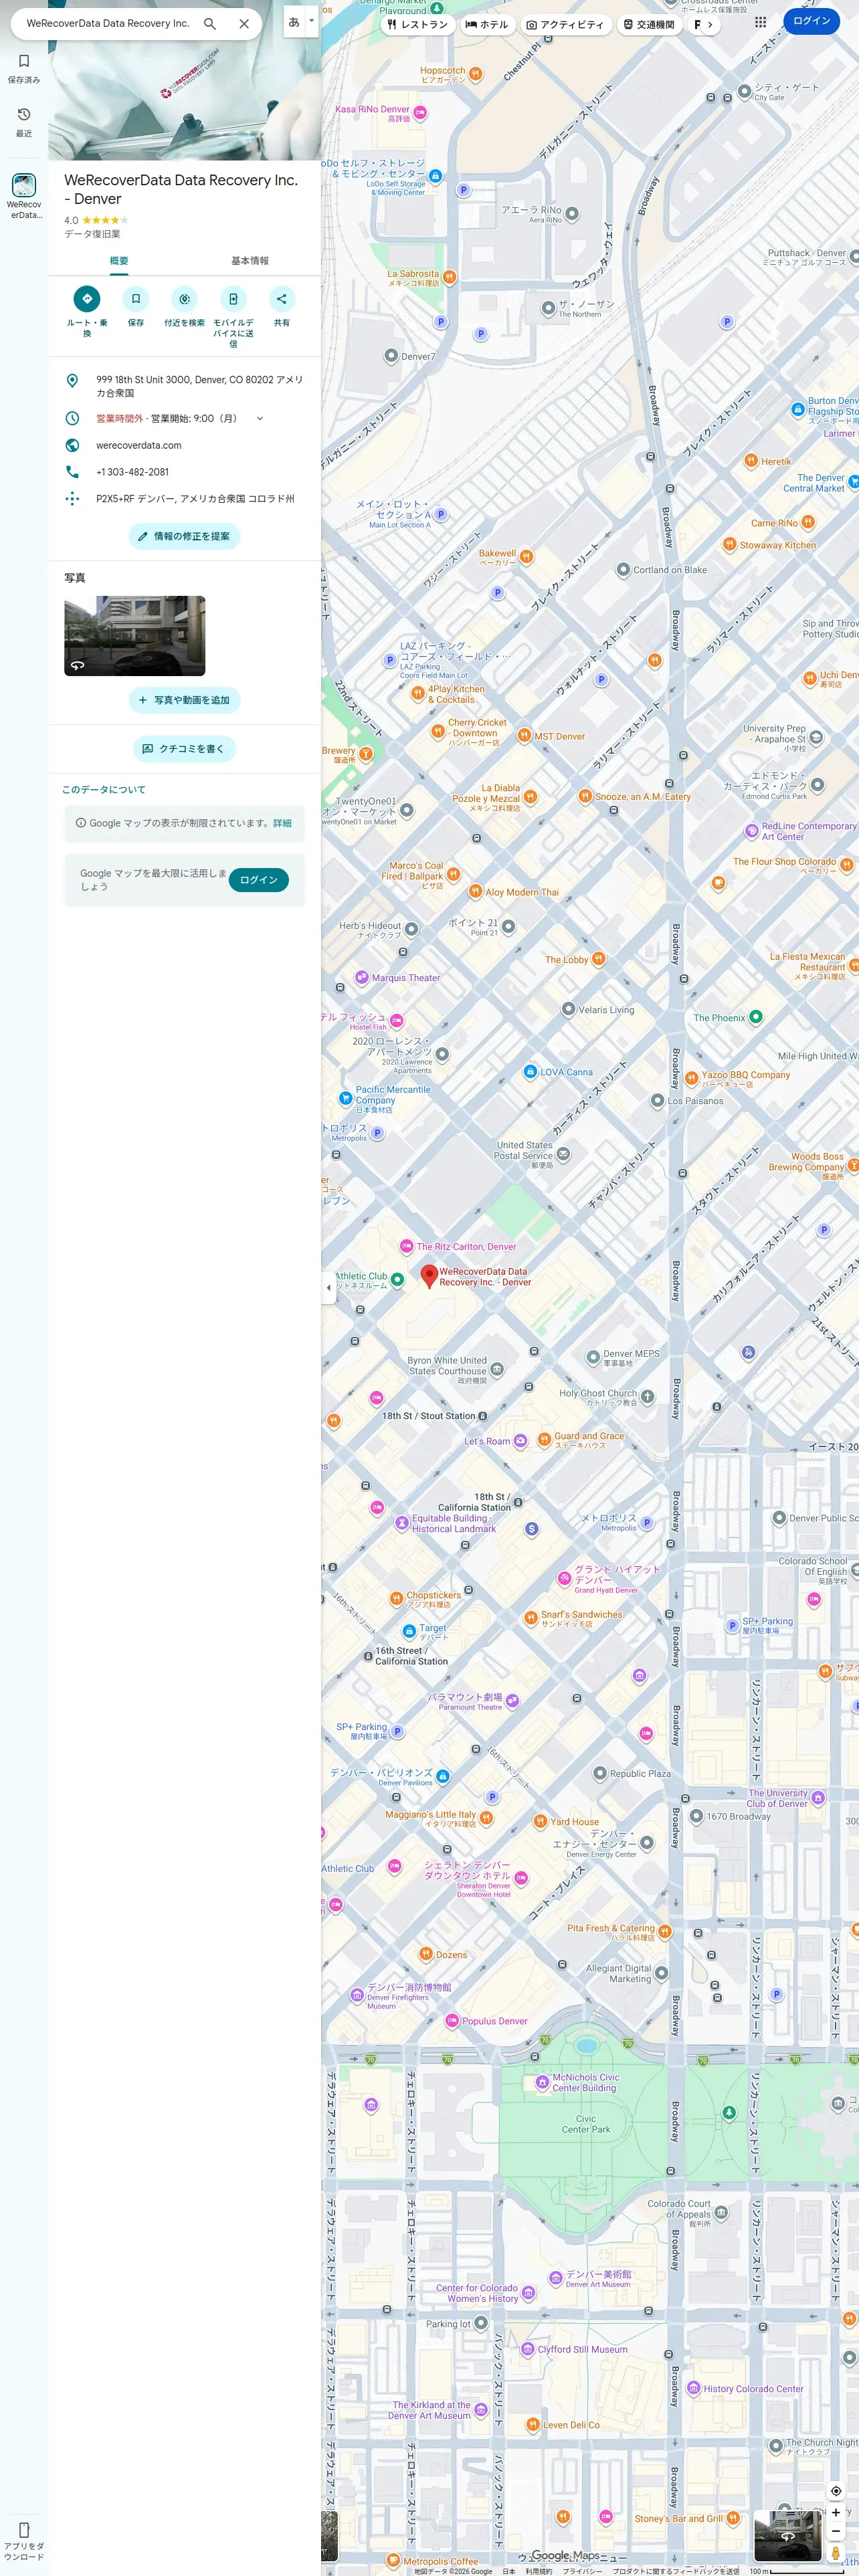Open the 詳細 link

coord(283,823)
